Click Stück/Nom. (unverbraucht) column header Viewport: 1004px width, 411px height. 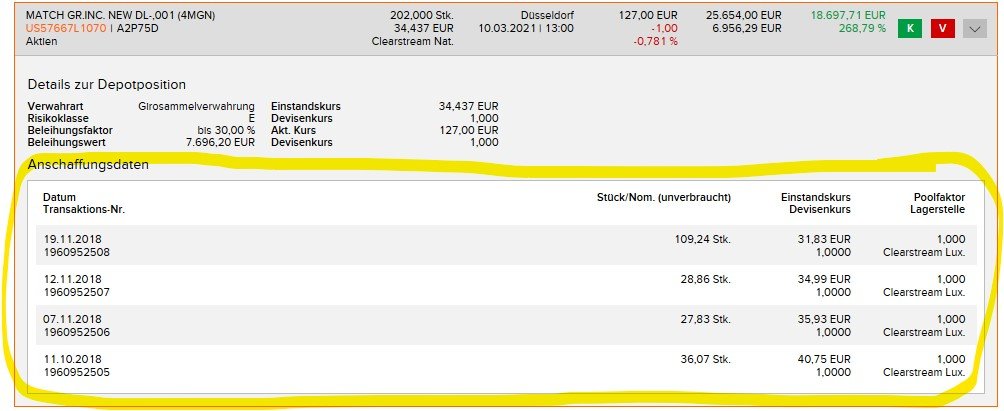click(664, 198)
